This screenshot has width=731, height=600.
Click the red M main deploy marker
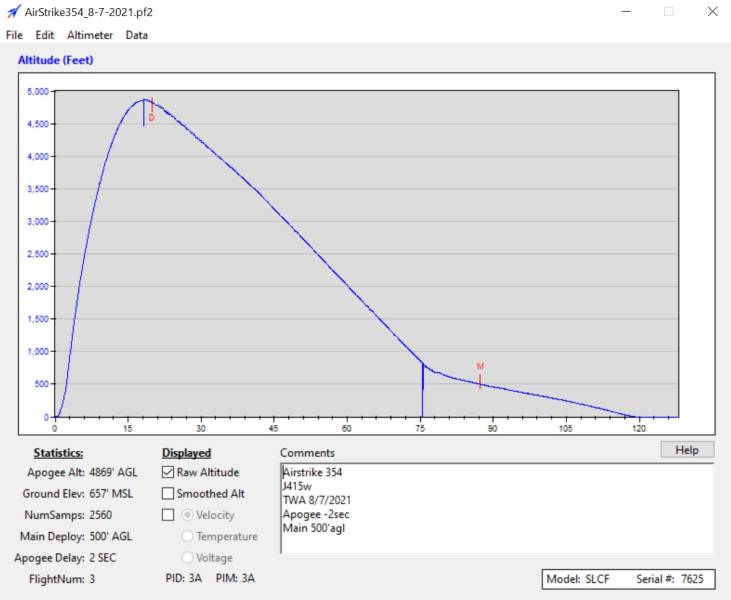[x=480, y=367]
